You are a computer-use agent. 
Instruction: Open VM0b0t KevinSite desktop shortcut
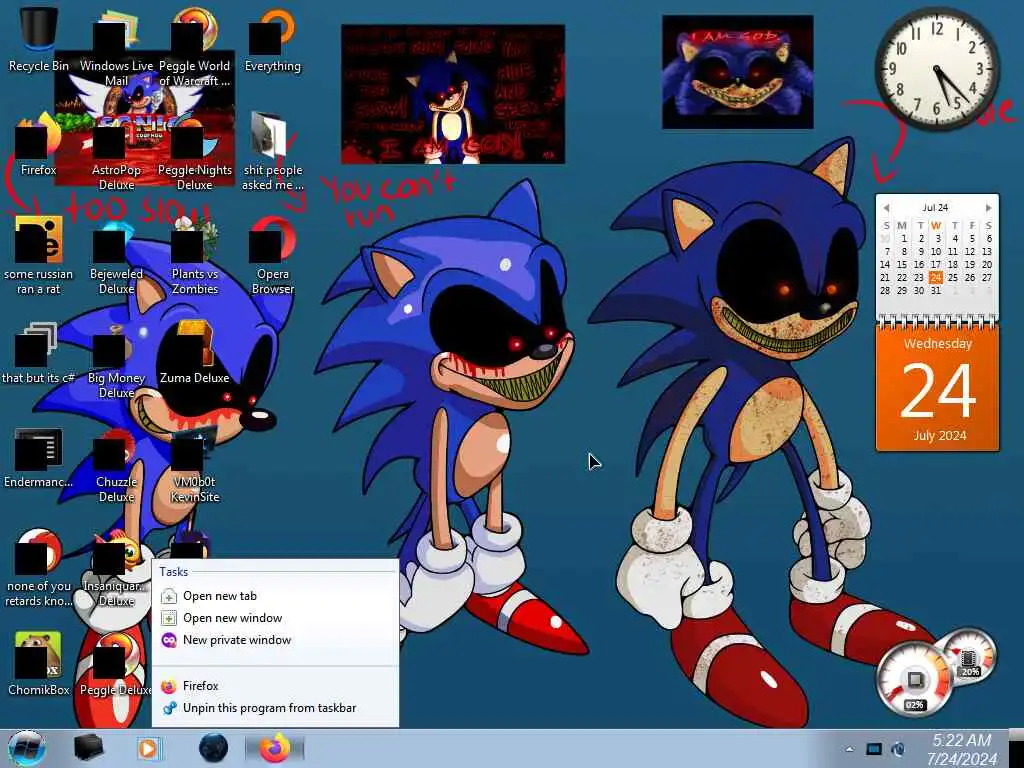pos(195,464)
